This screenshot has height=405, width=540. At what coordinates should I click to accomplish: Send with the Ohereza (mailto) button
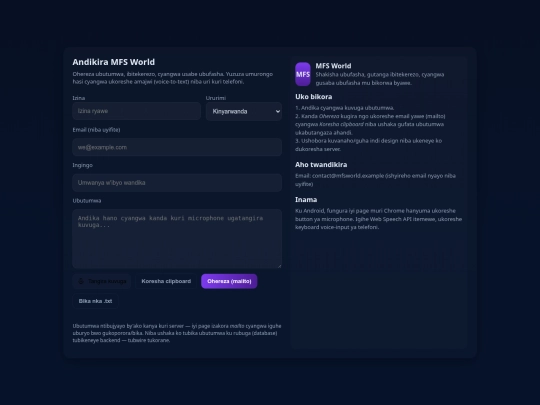pyautogui.click(x=229, y=281)
